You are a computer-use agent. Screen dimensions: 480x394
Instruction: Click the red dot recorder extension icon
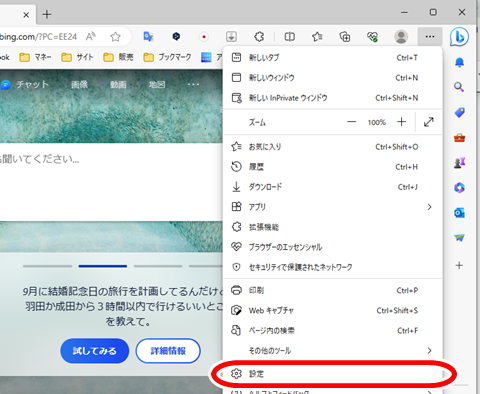click(x=204, y=36)
